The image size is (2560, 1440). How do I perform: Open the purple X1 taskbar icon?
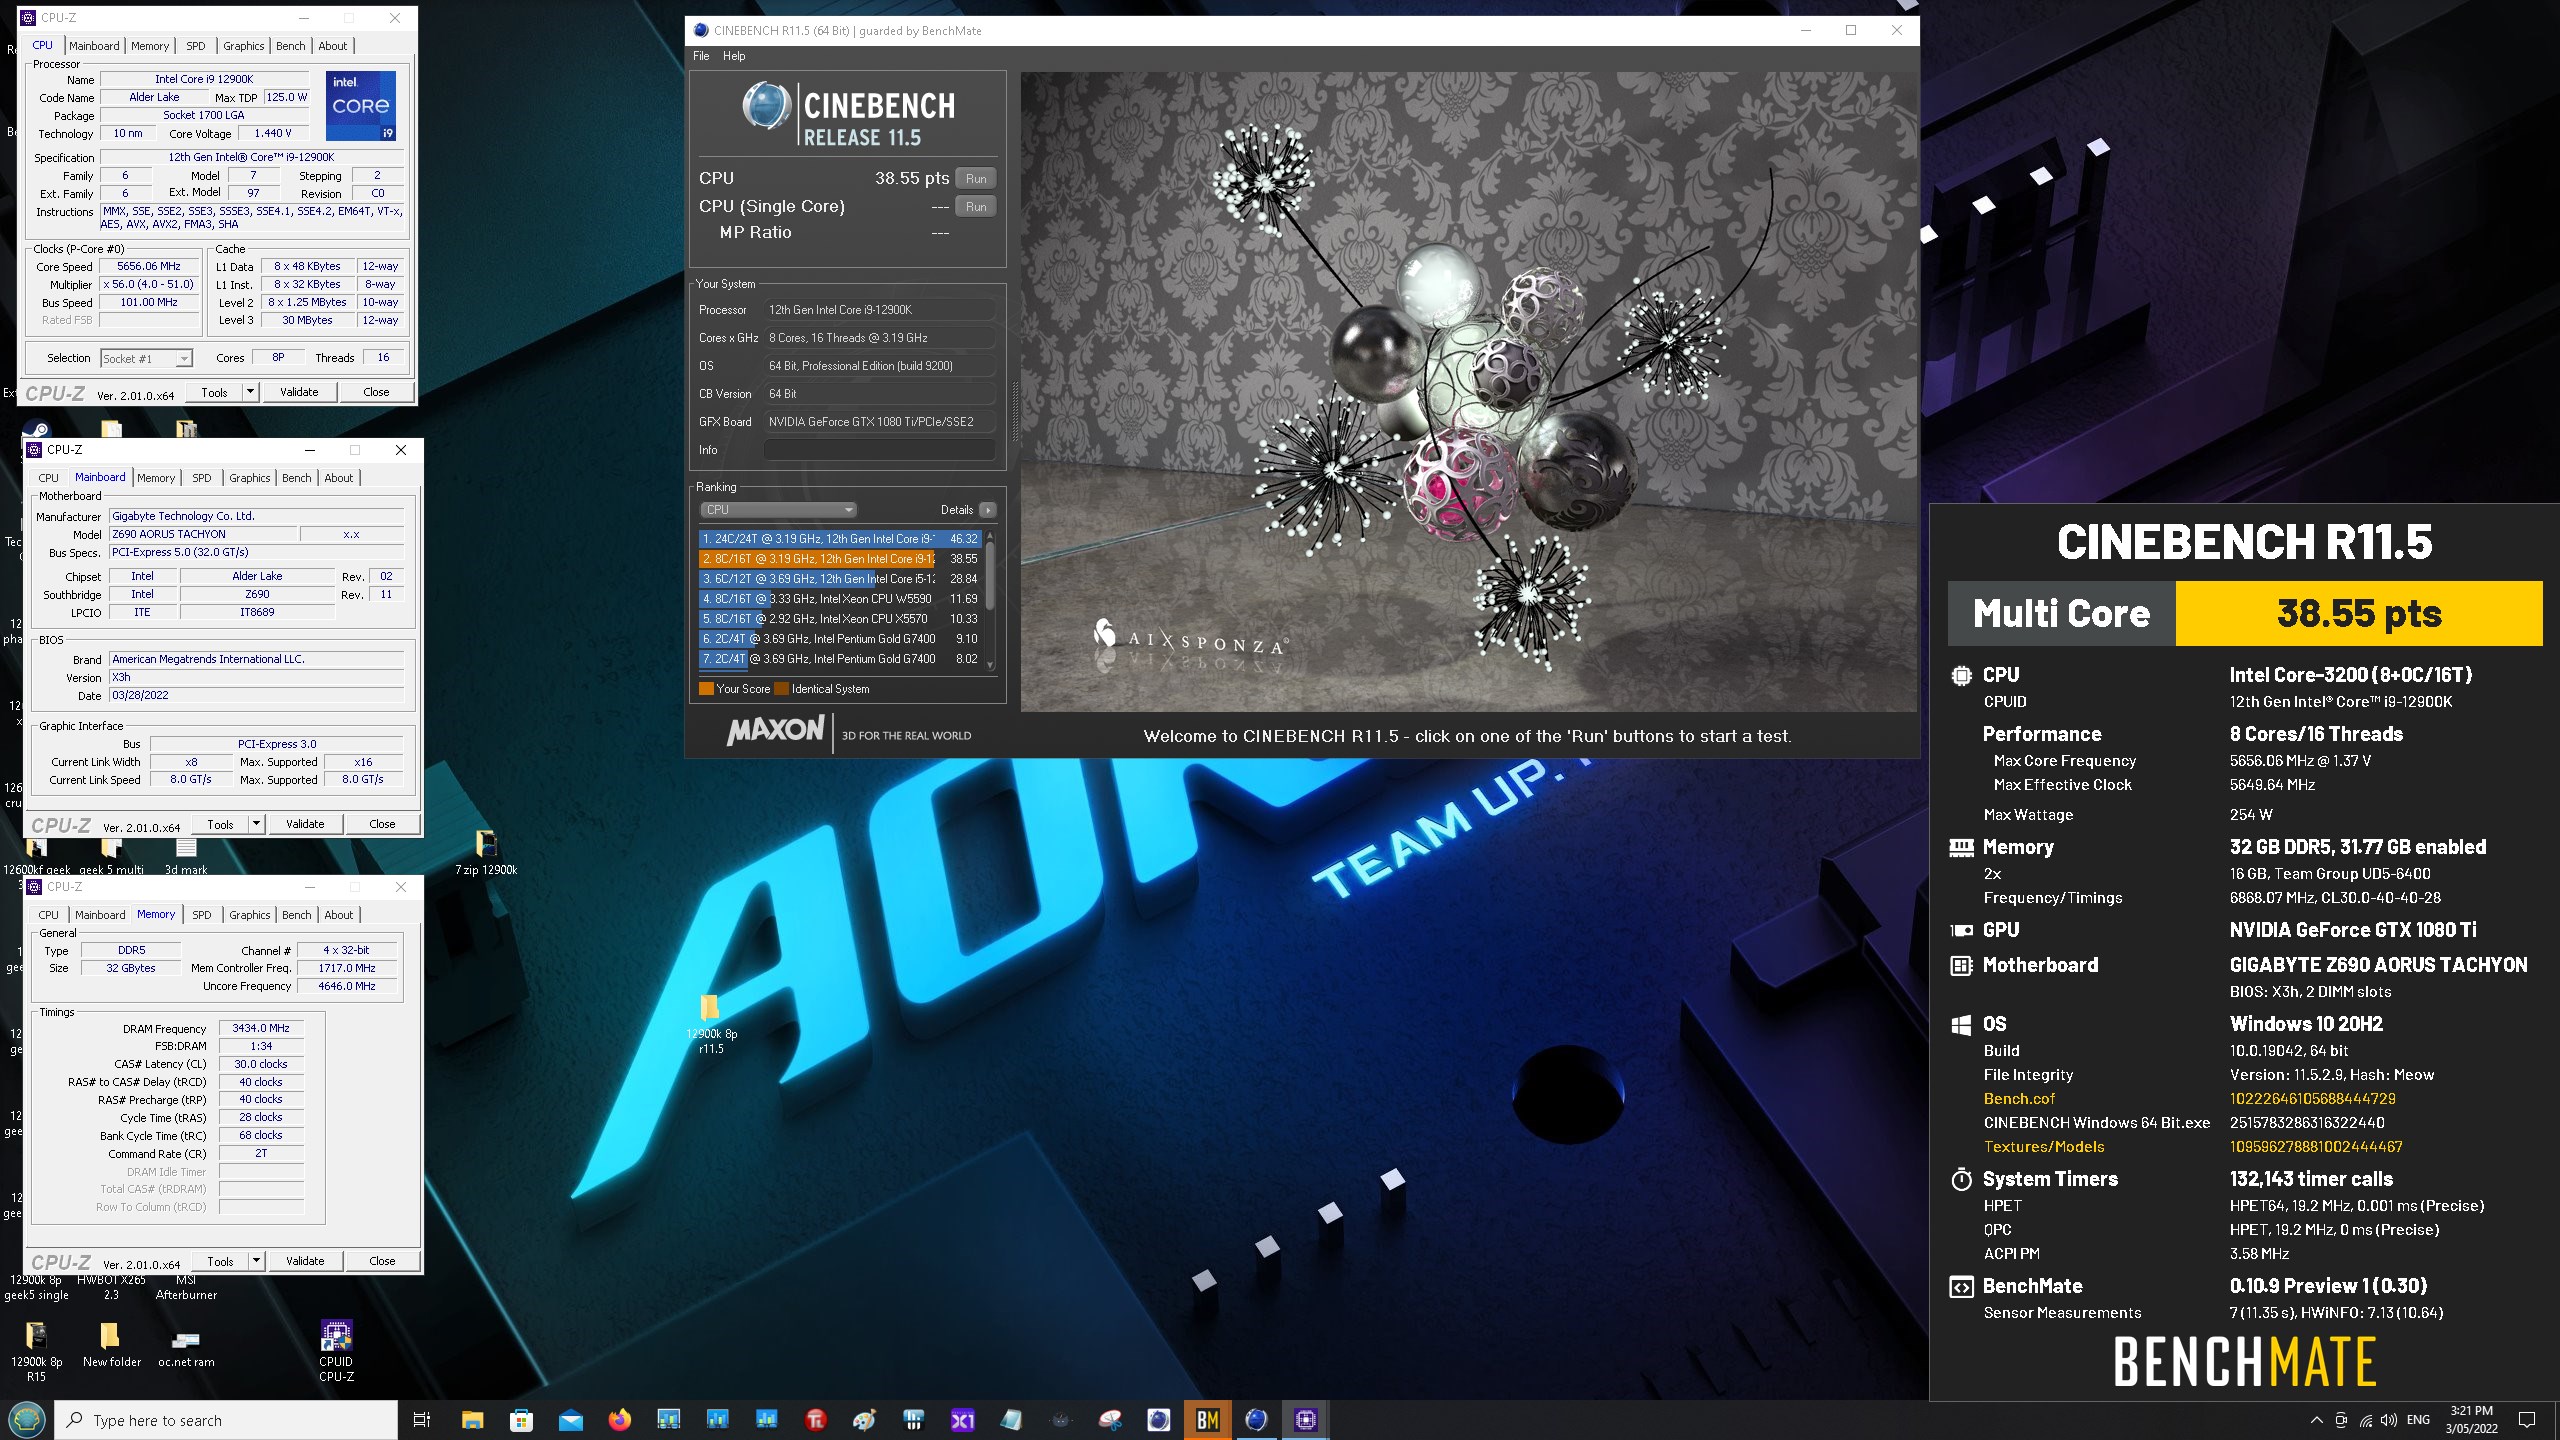pyautogui.click(x=962, y=1419)
